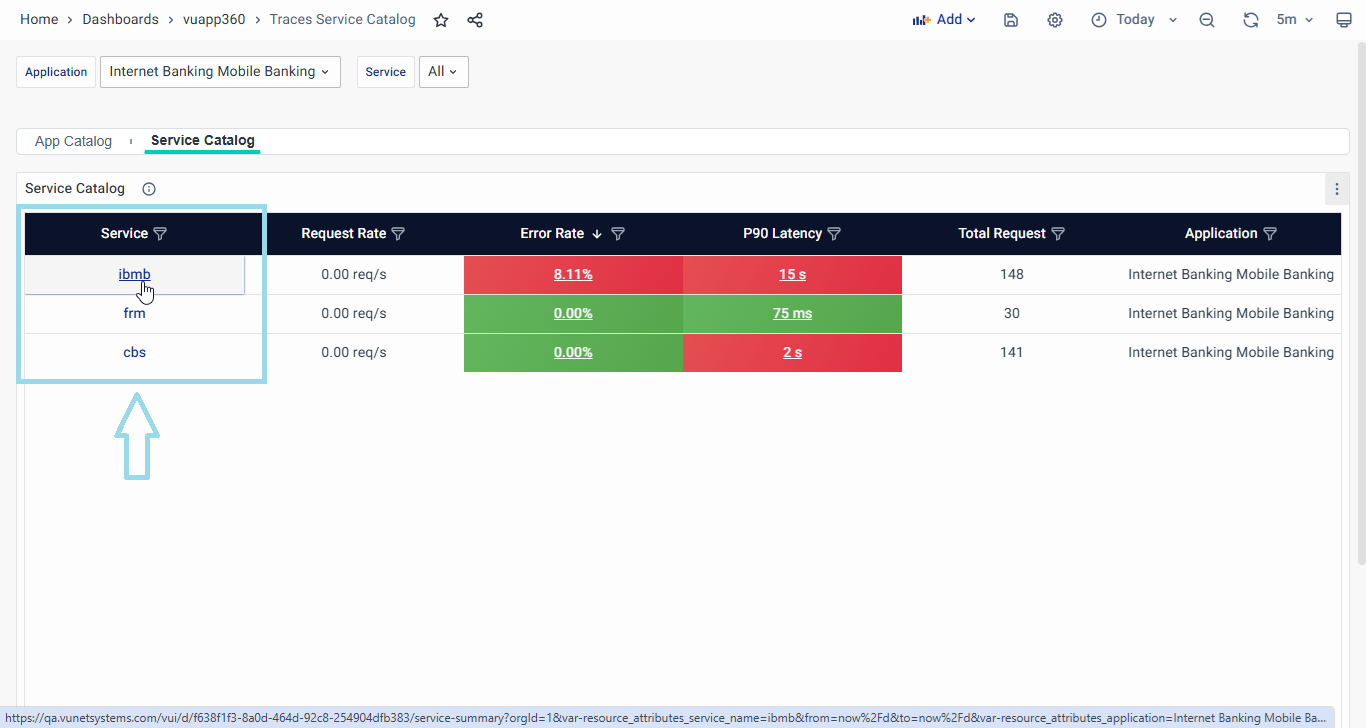Filter the P90 Latency column
Screen dimensions: 1366x728
pyautogui.click(x=834, y=234)
